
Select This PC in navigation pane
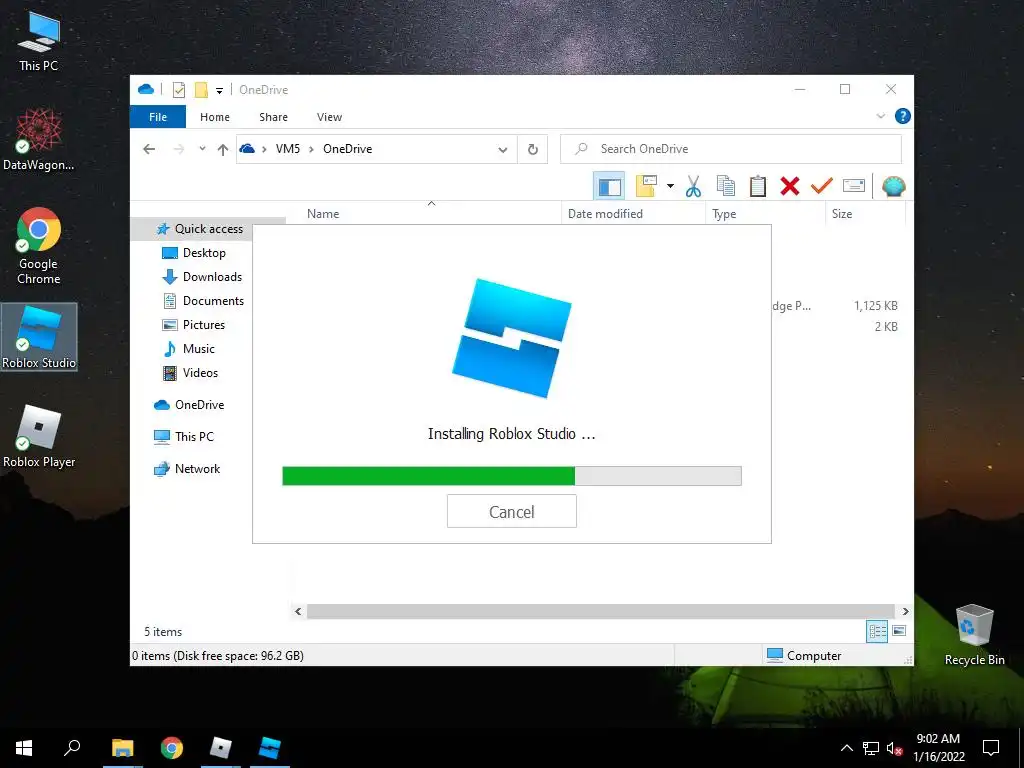point(183,437)
